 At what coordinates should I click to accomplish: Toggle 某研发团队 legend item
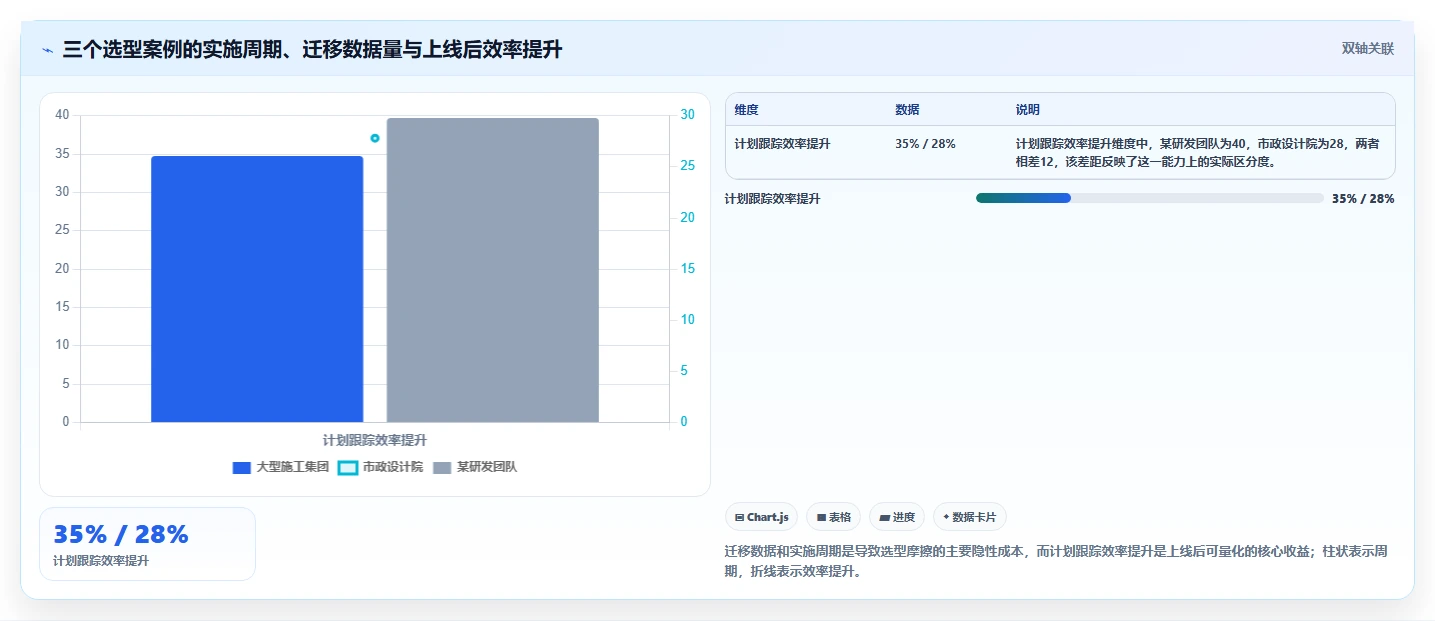pos(474,467)
